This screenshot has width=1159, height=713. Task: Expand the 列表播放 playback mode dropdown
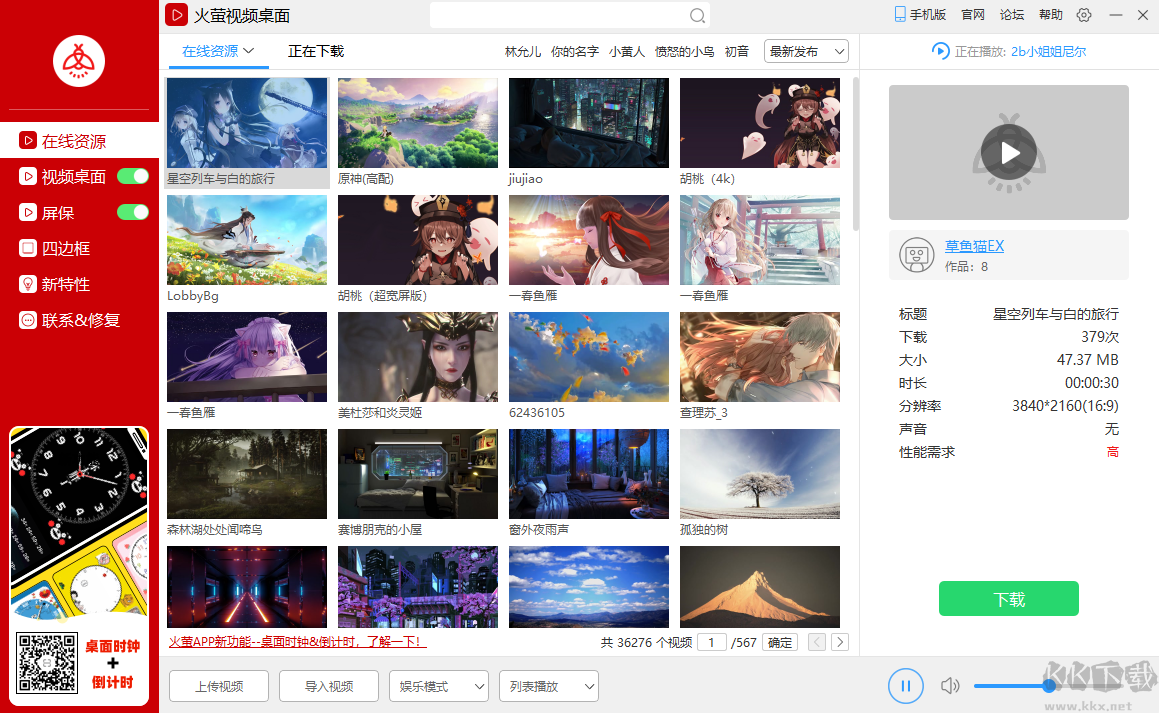pos(548,686)
